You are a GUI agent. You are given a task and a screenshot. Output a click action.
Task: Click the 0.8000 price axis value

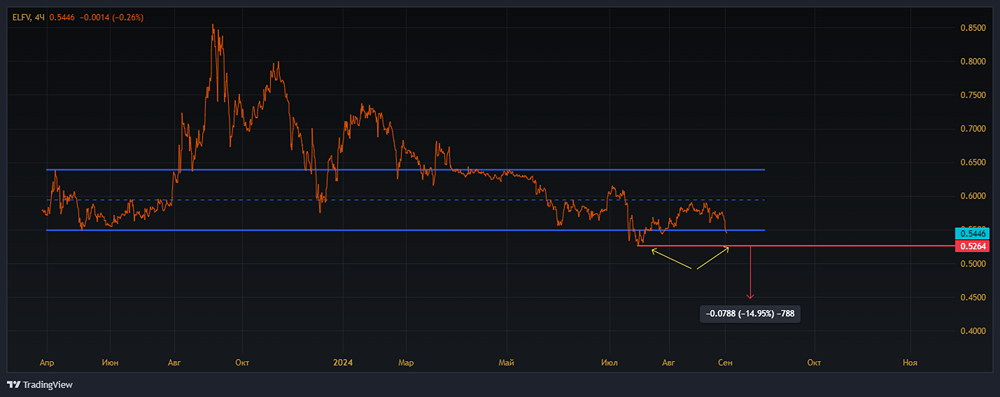click(973, 61)
